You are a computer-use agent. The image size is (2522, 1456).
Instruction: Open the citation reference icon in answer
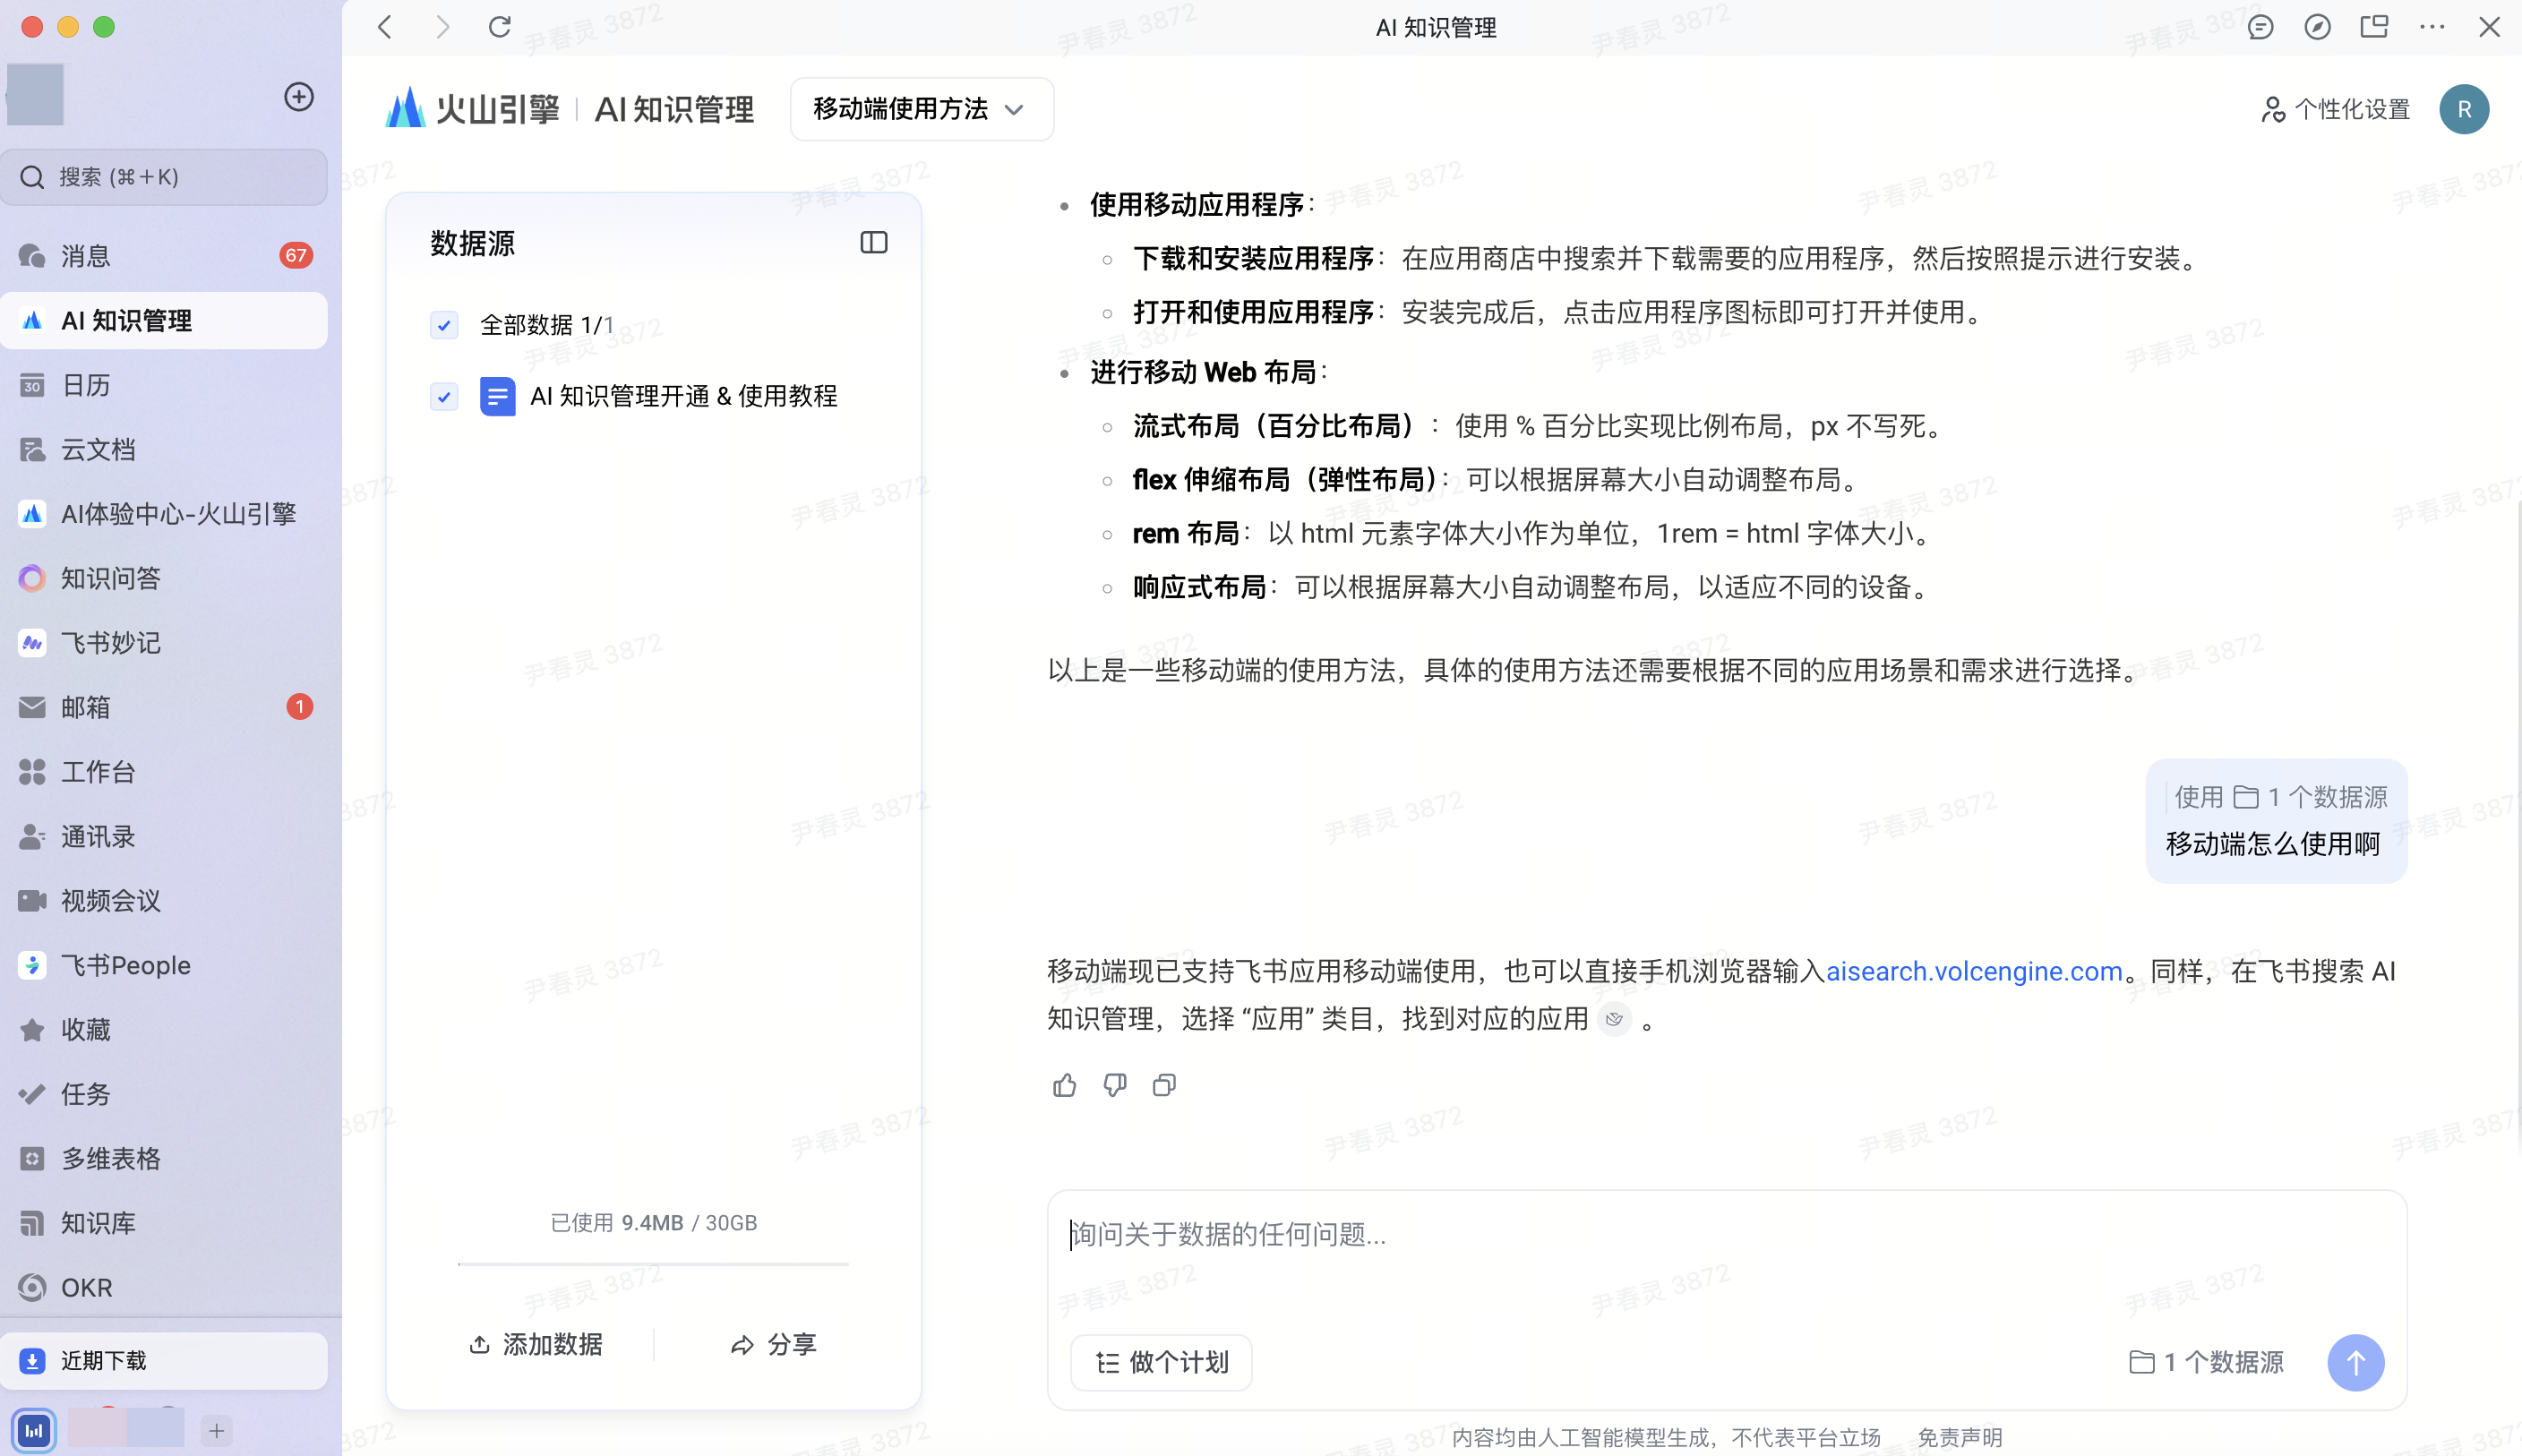tap(1613, 1019)
